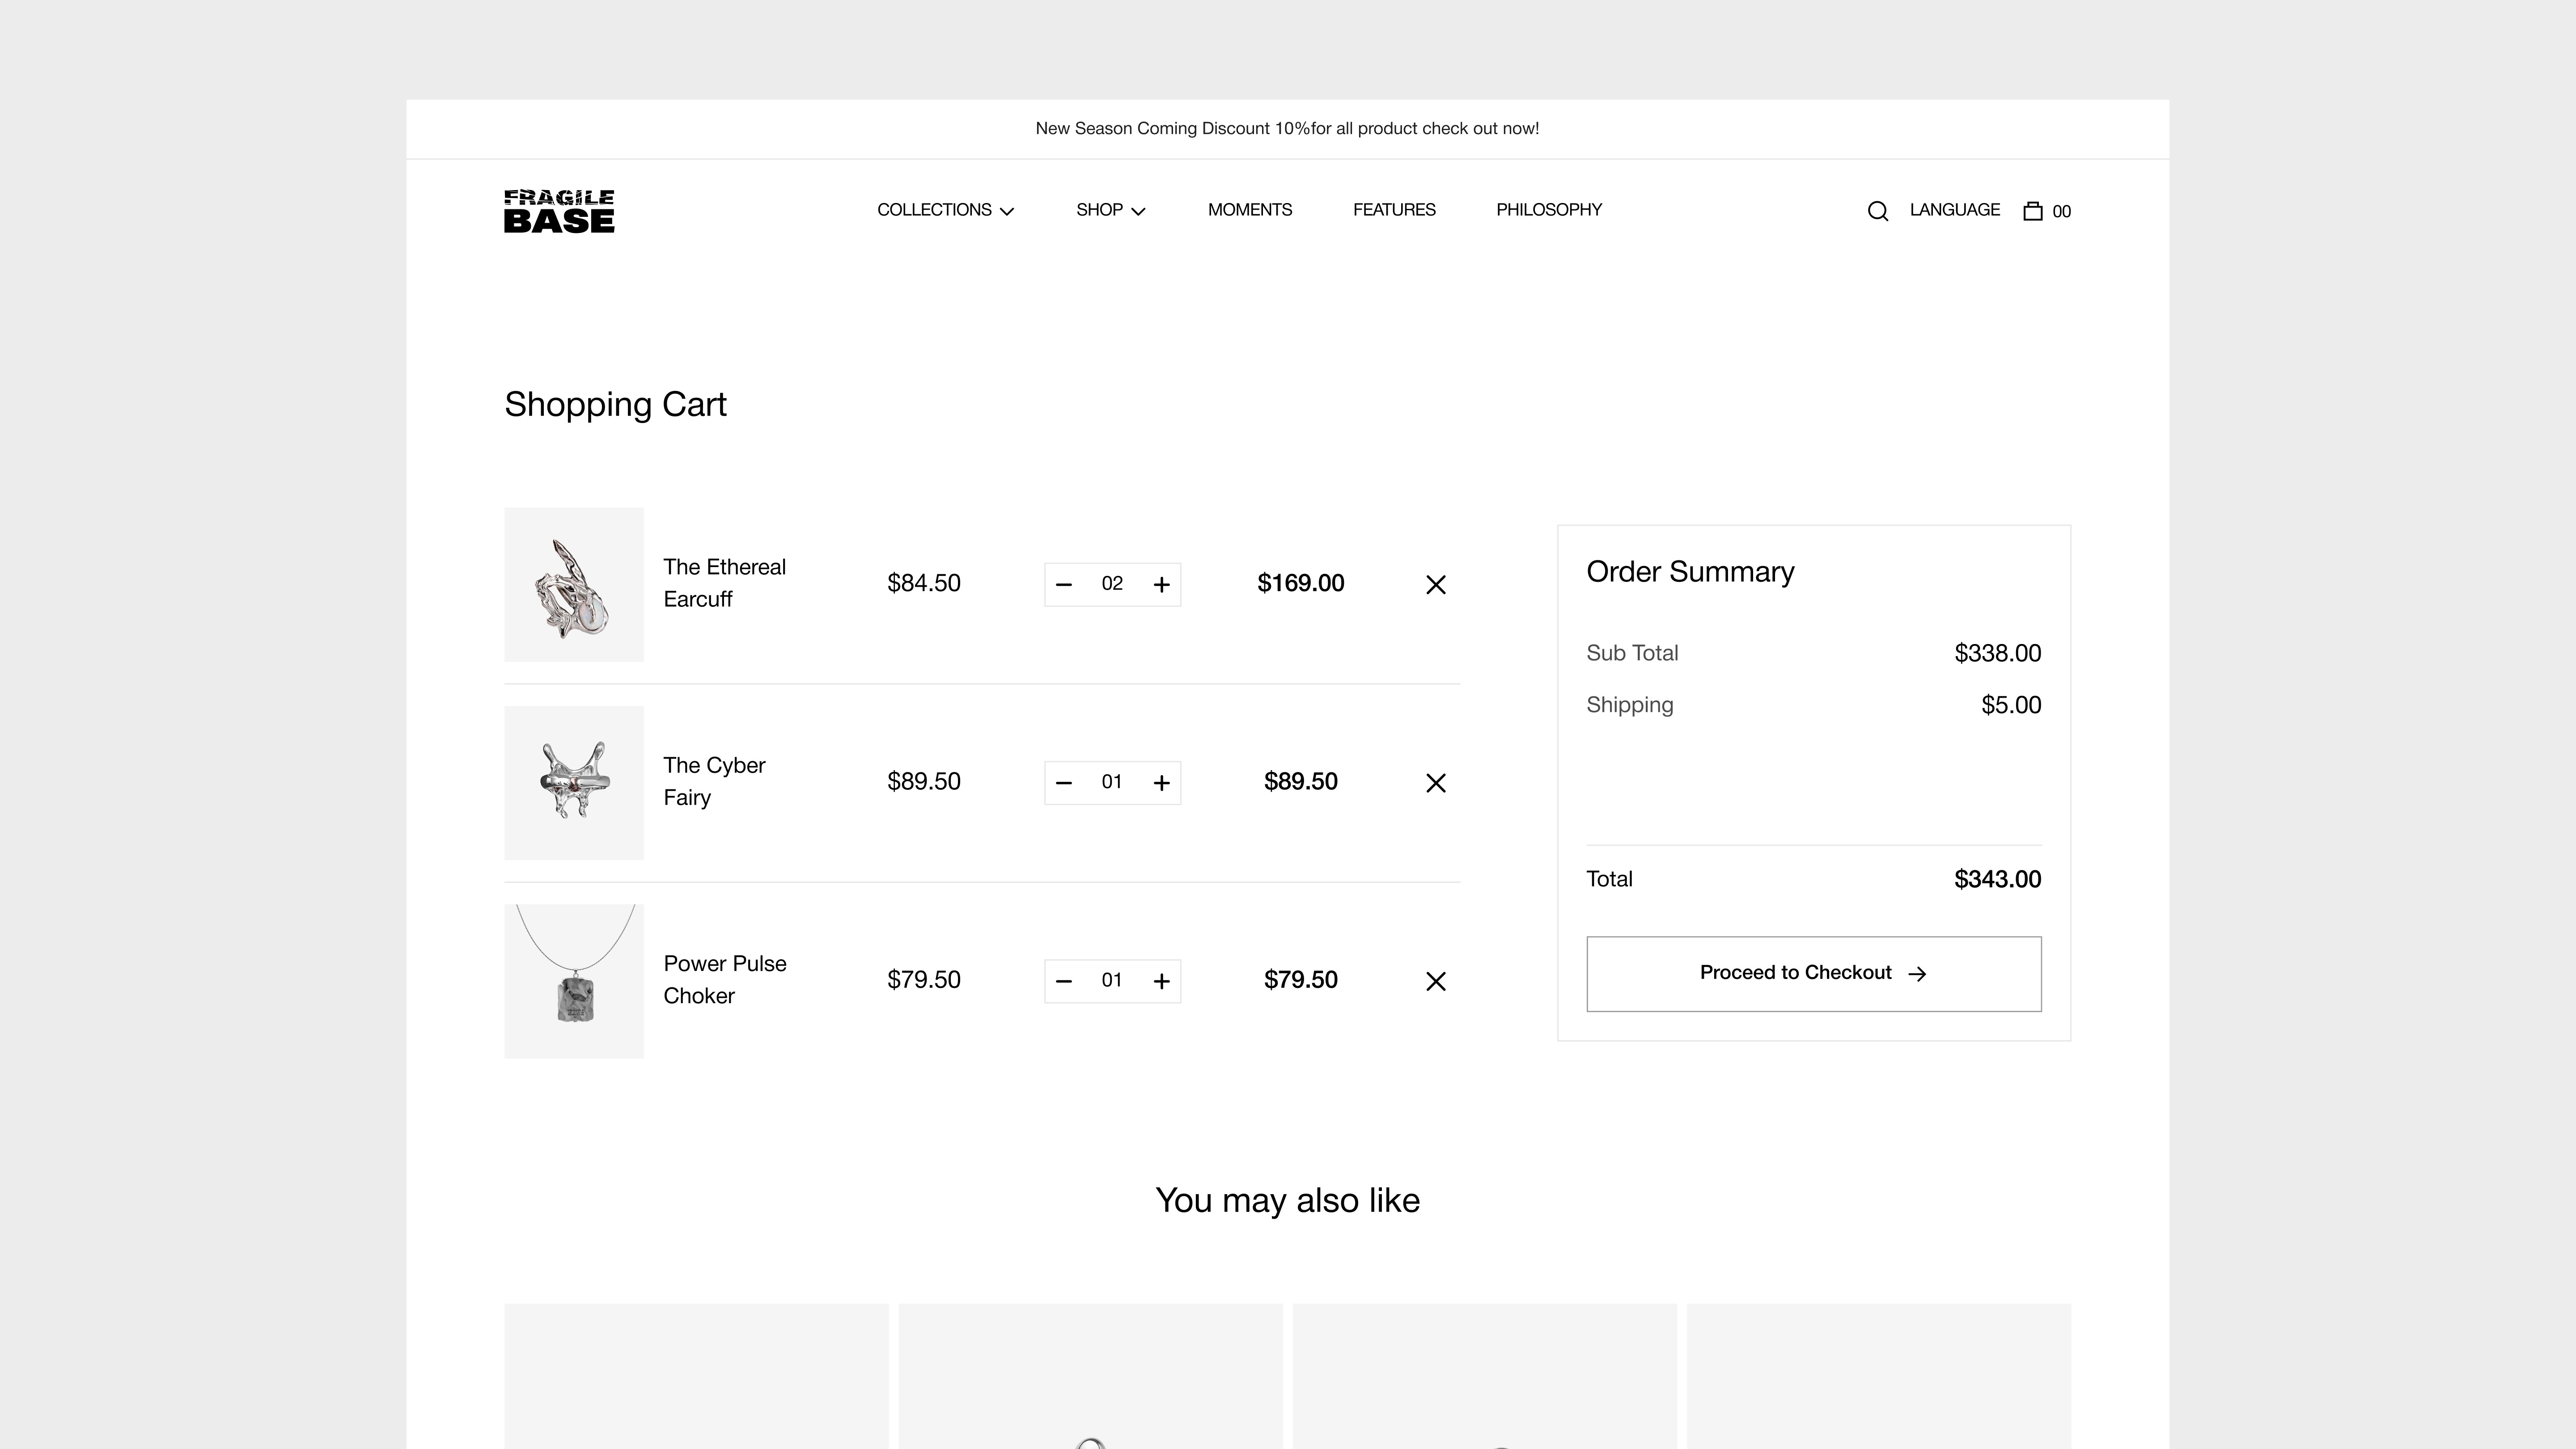Expand the Collections dropdown menu
2576x1449 pixels.
click(x=945, y=210)
